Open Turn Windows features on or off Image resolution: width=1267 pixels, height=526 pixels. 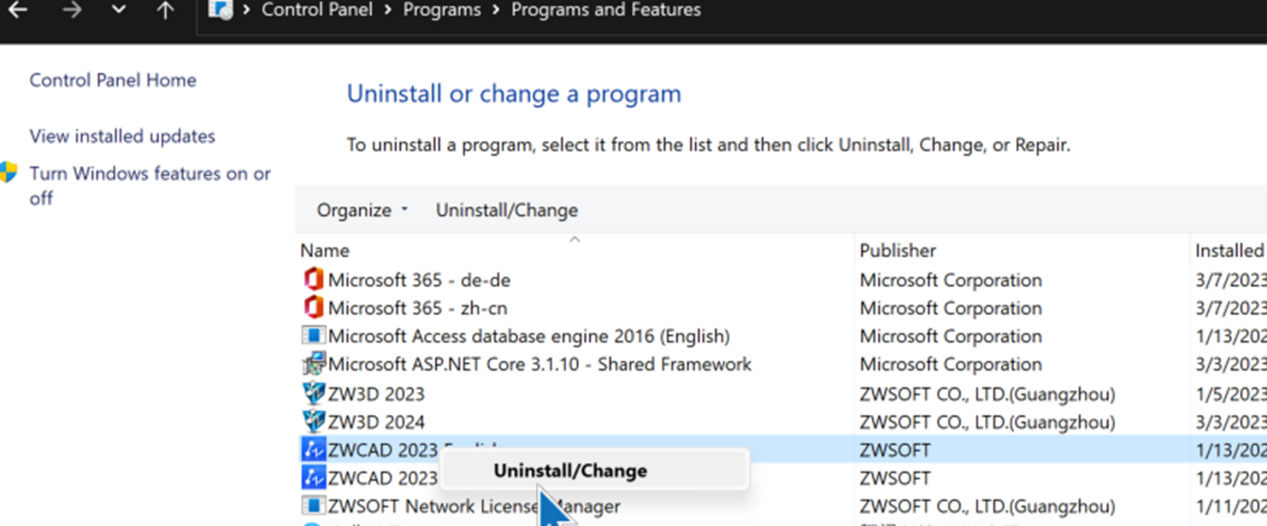tap(150, 185)
